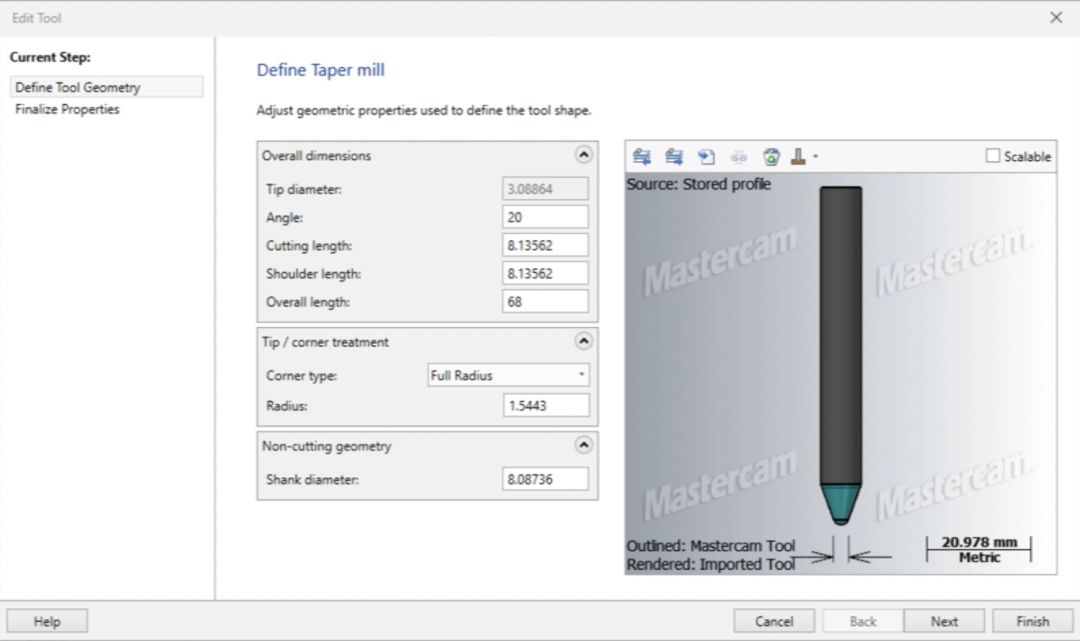Click the second import geometry icon in preview toolbar
The height and width of the screenshot is (641, 1080).
pos(674,157)
